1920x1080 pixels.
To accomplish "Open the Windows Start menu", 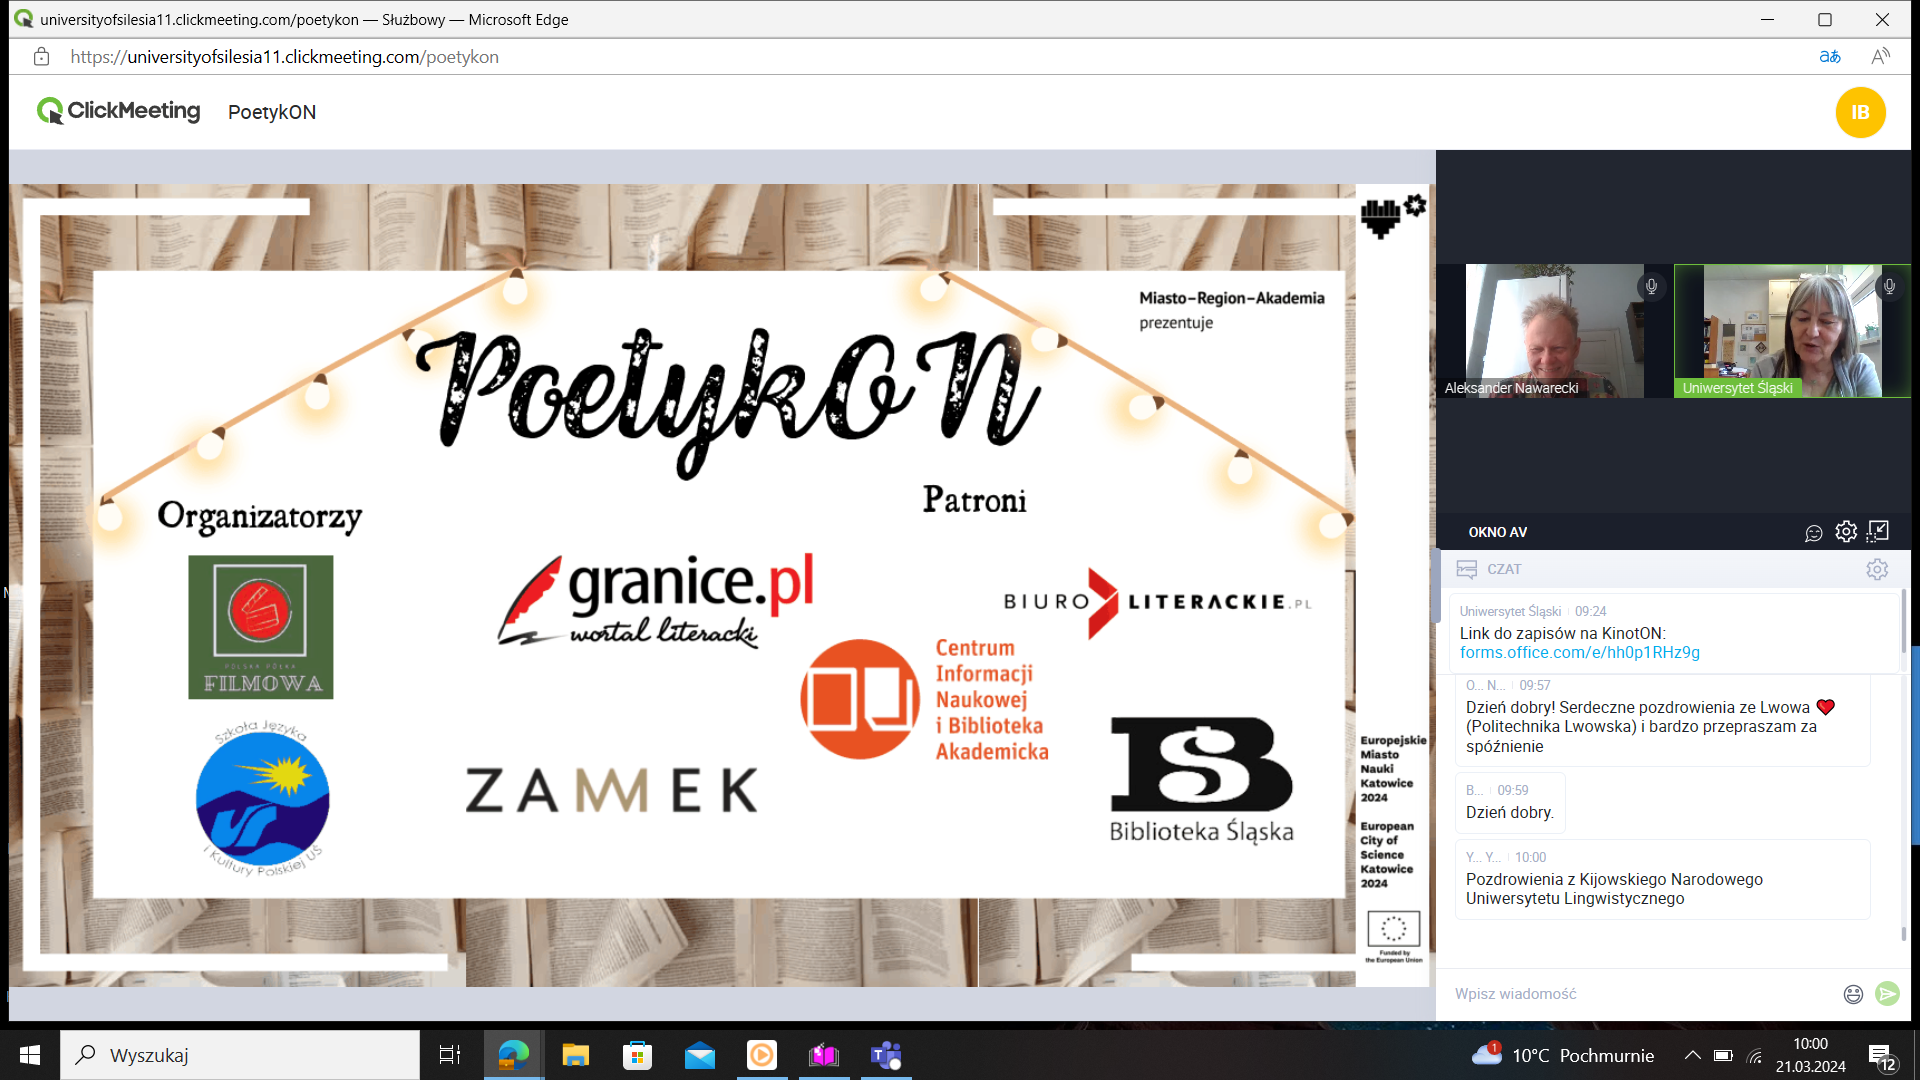I will pos(30,1055).
